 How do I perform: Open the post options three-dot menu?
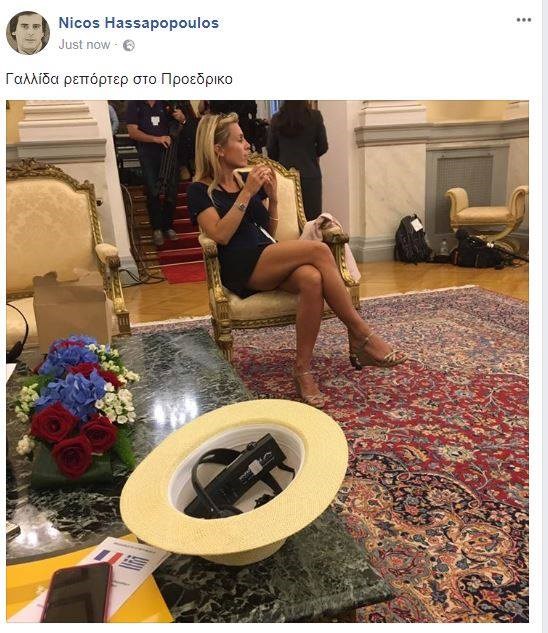click(x=523, y=20)
